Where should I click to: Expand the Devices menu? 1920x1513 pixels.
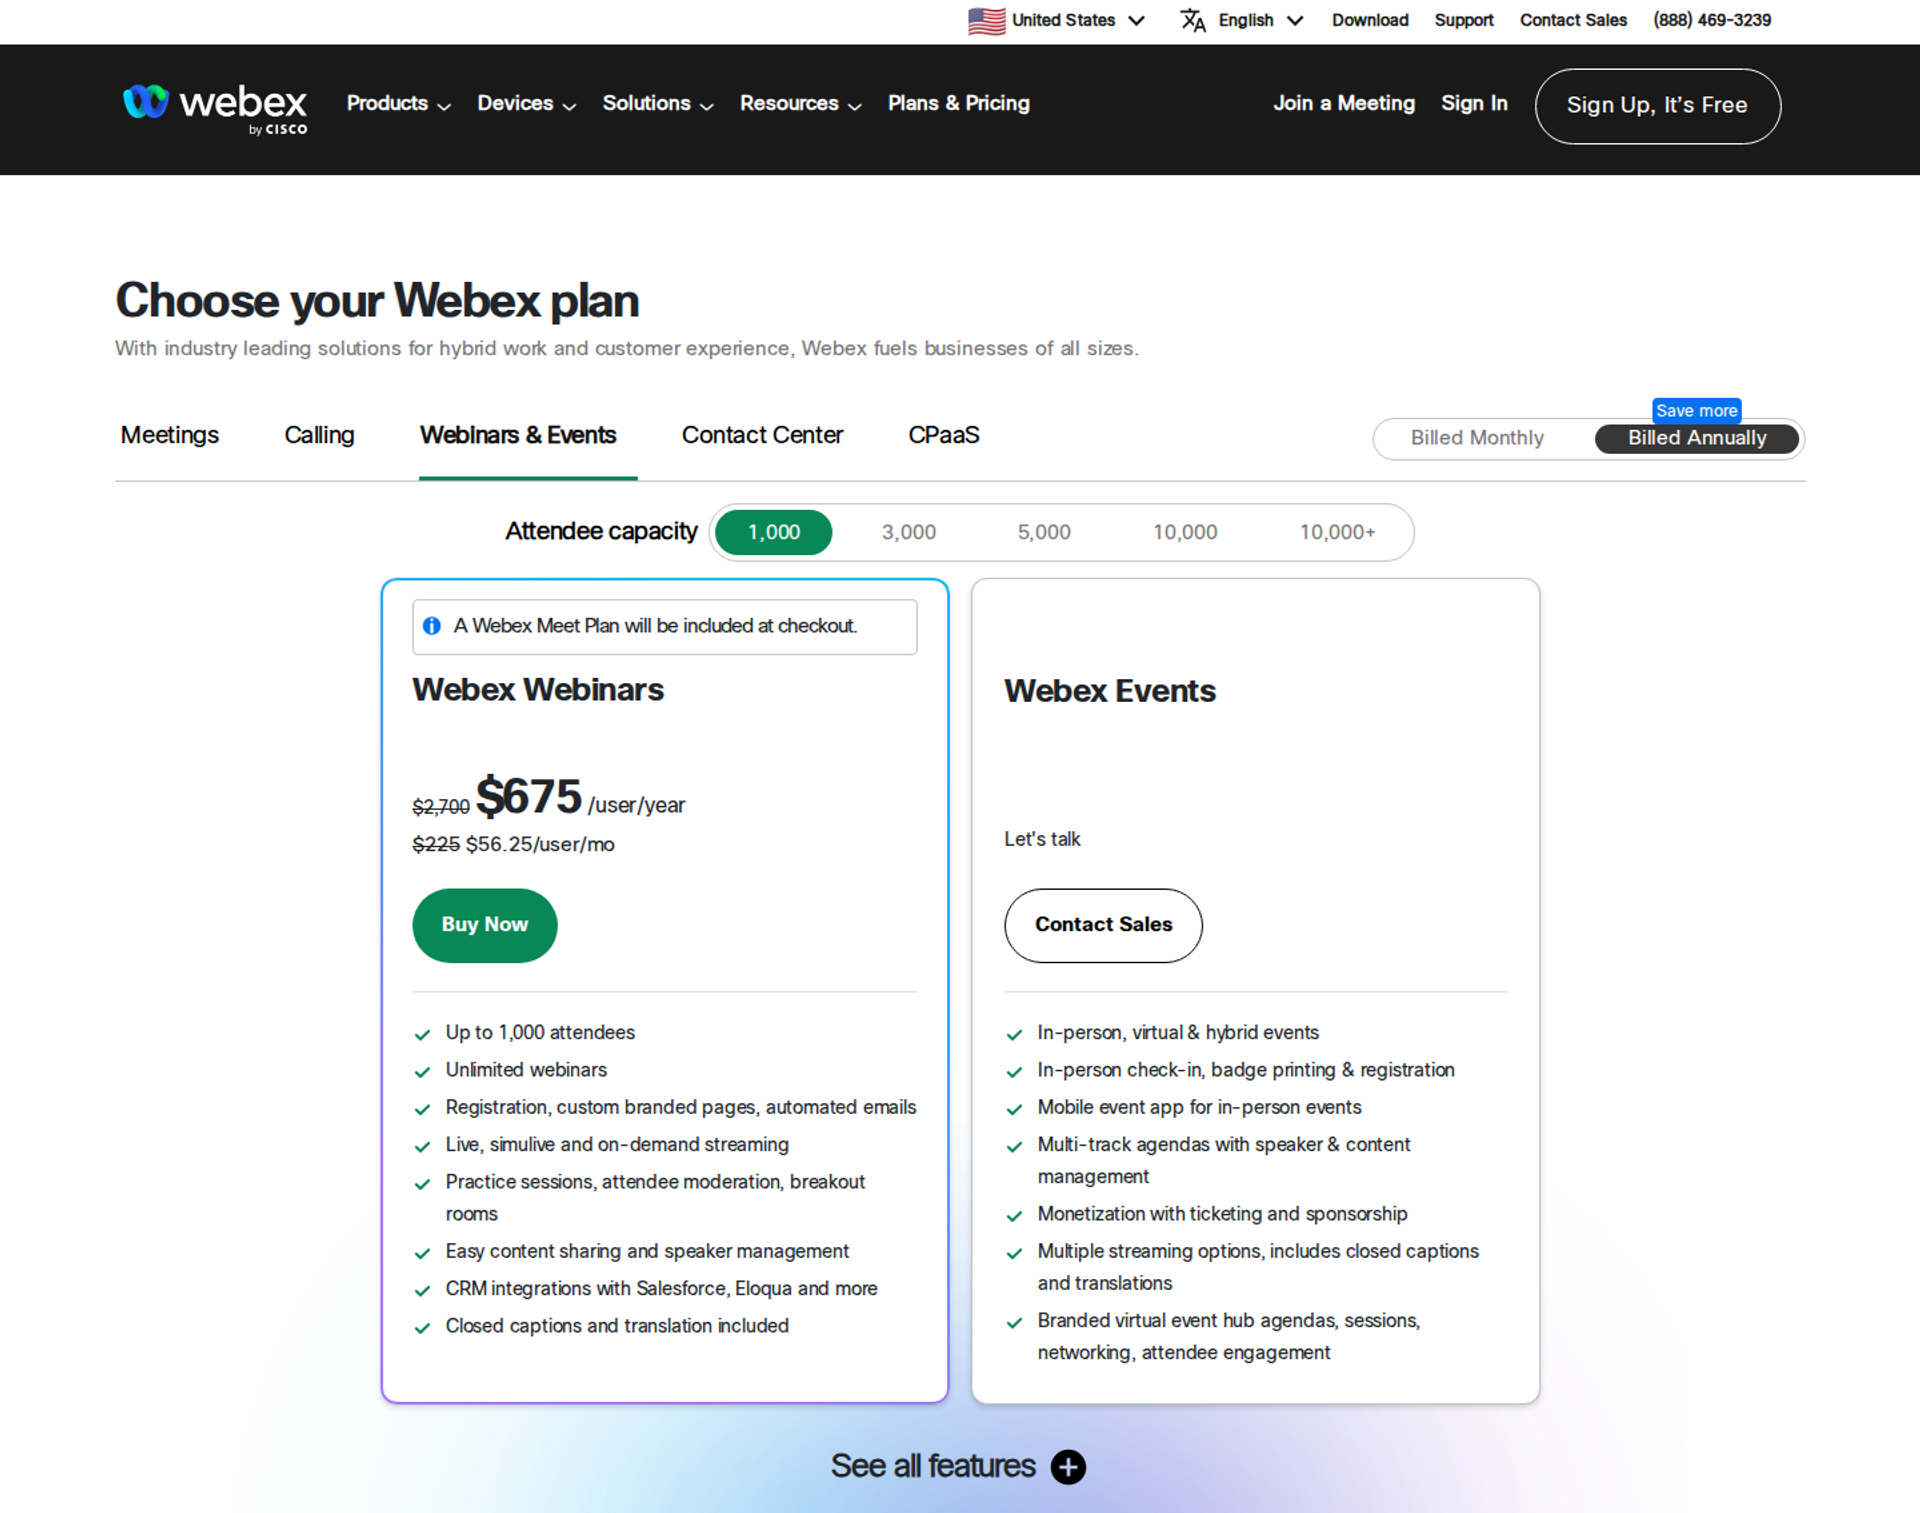(526, 104)
